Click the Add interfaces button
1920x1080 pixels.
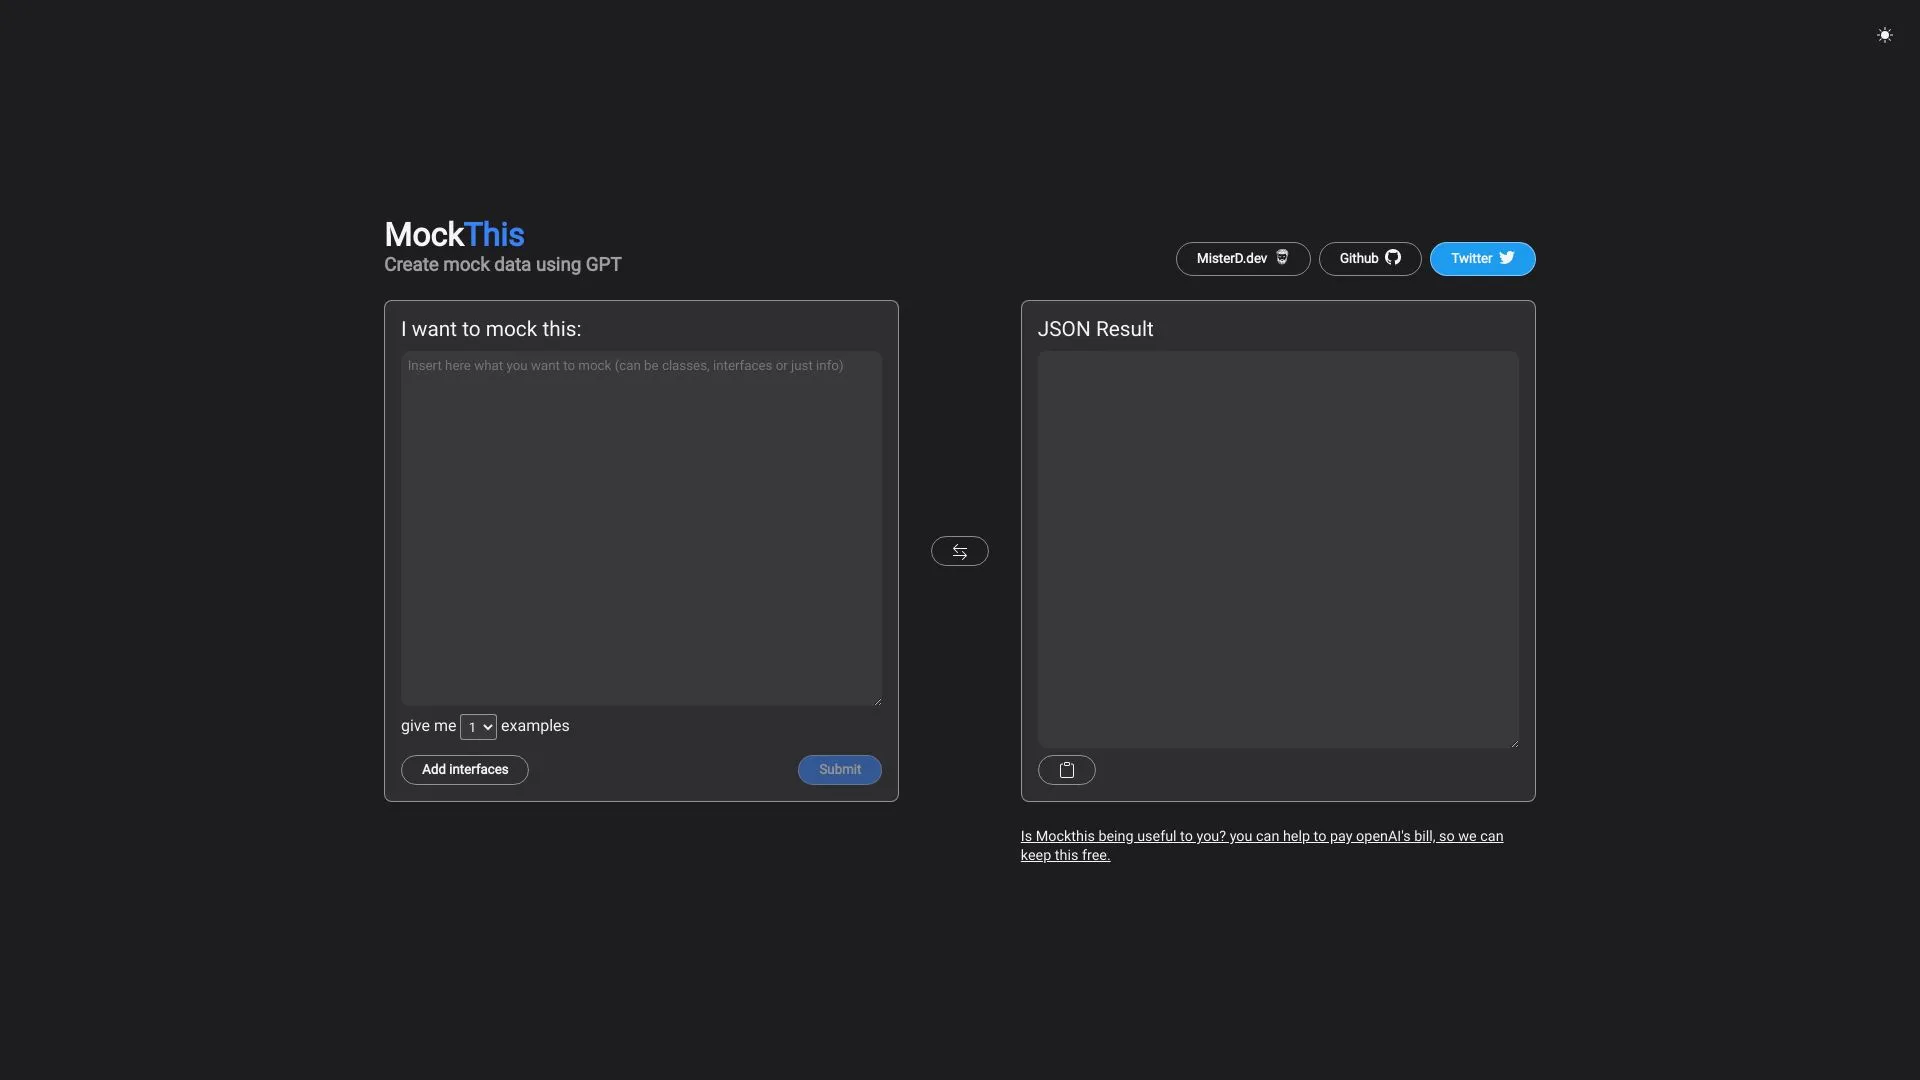pyautogui.click(x=463, y=769)
